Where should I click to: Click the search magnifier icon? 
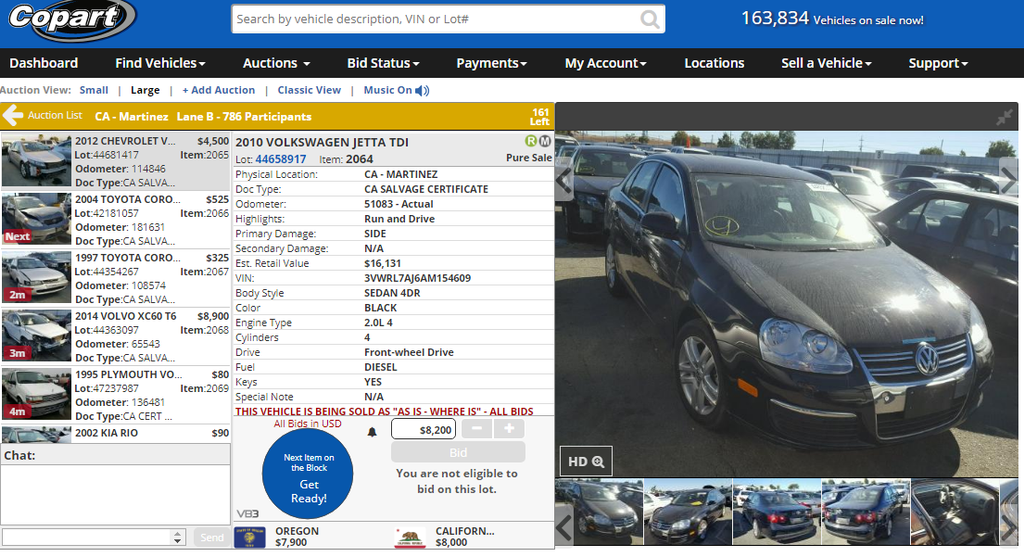point(649,19)
